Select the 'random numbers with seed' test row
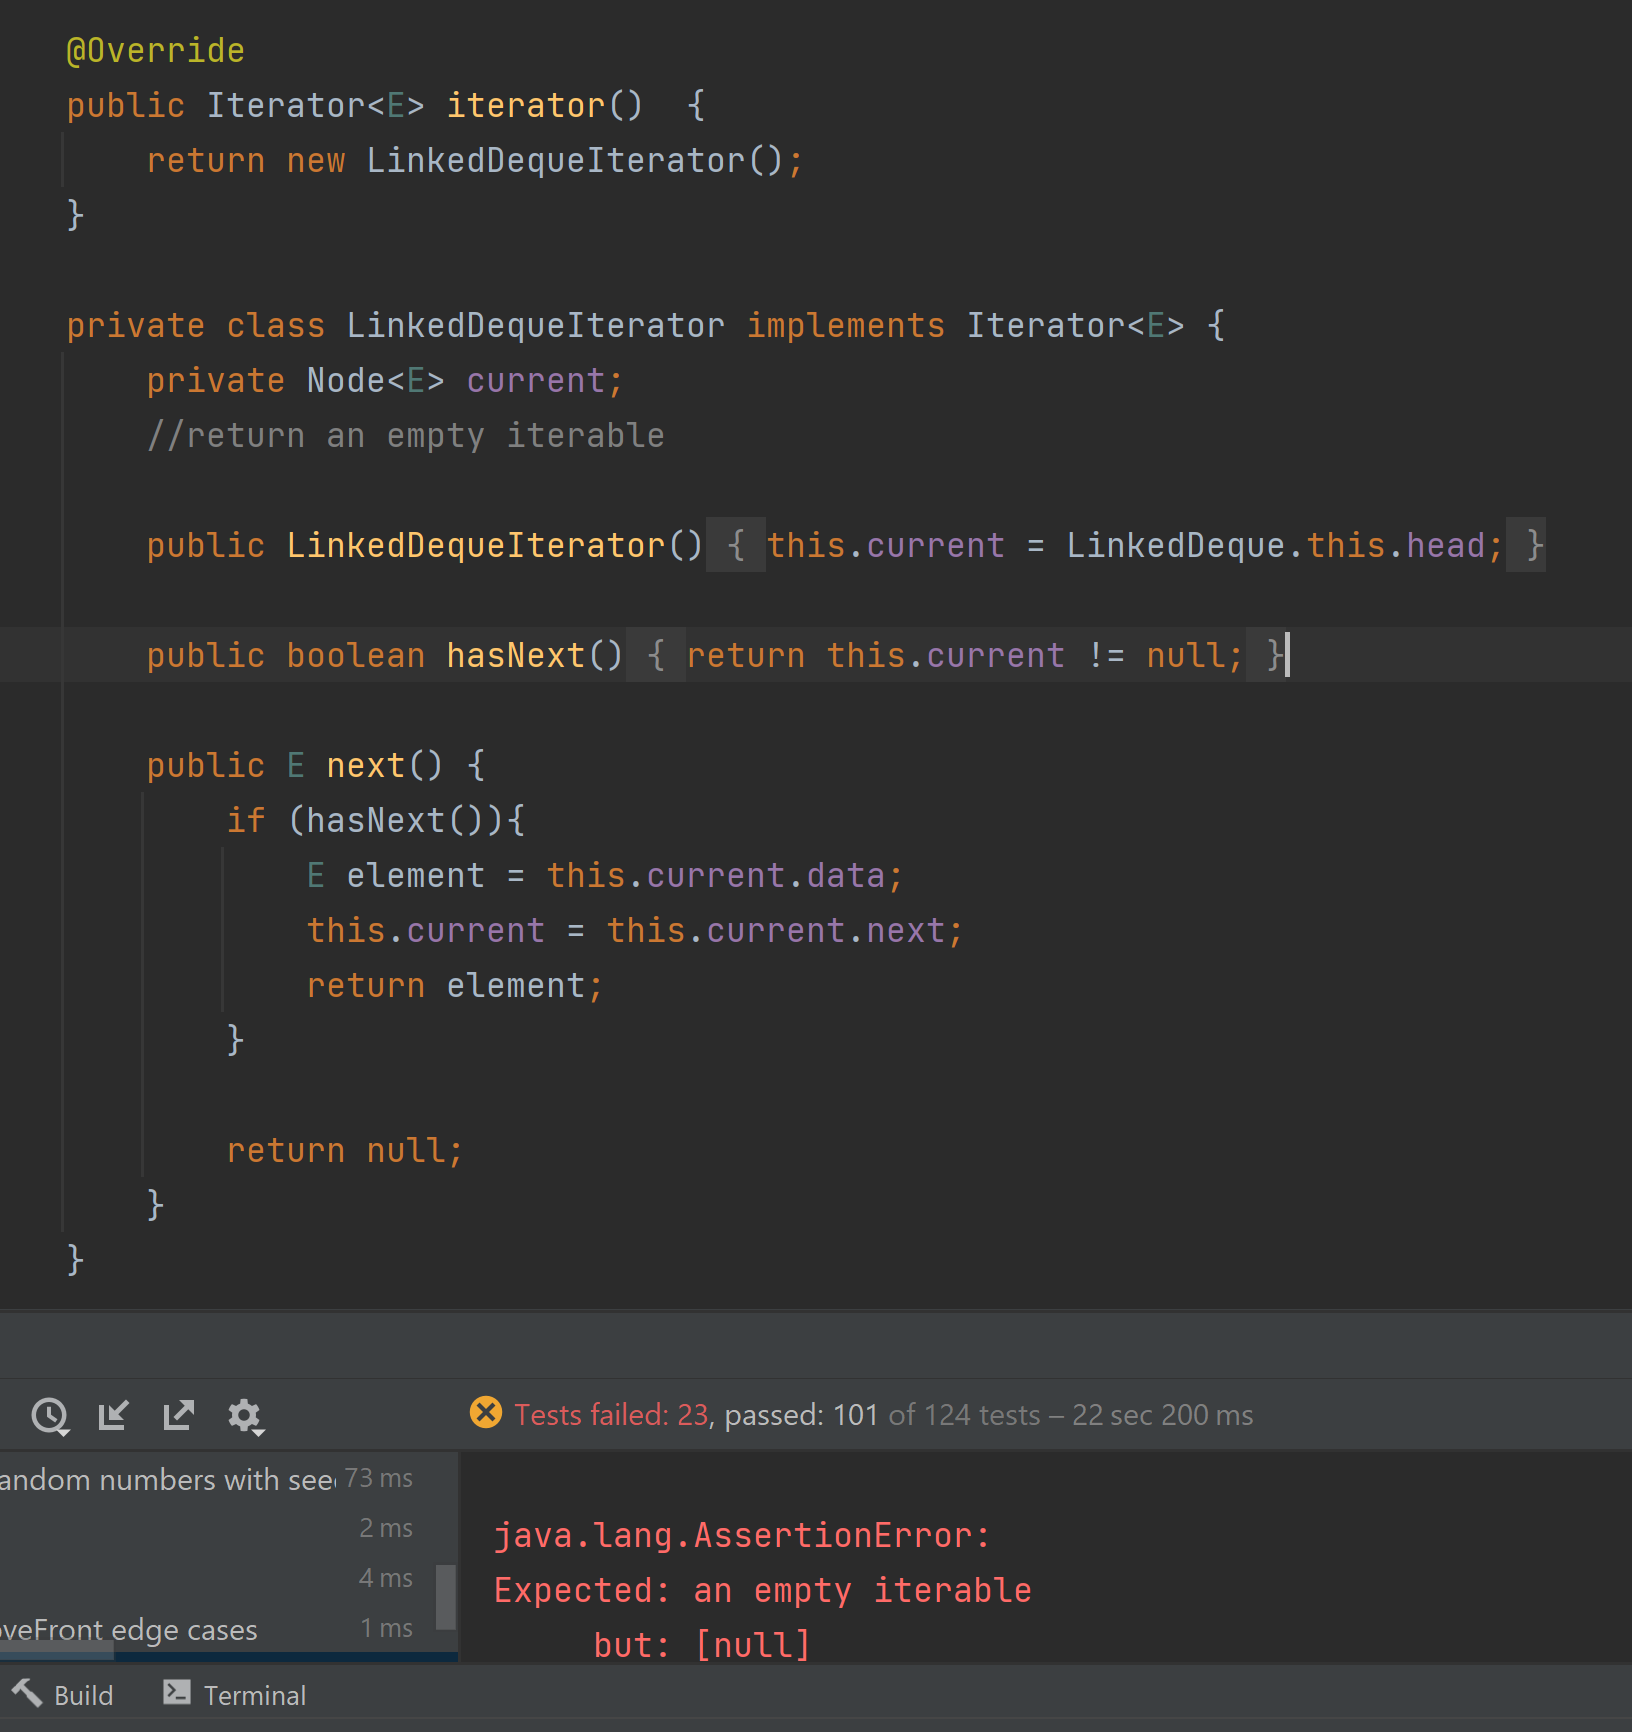Screen dimensions: 1632x1732 tap(170, 1479)
